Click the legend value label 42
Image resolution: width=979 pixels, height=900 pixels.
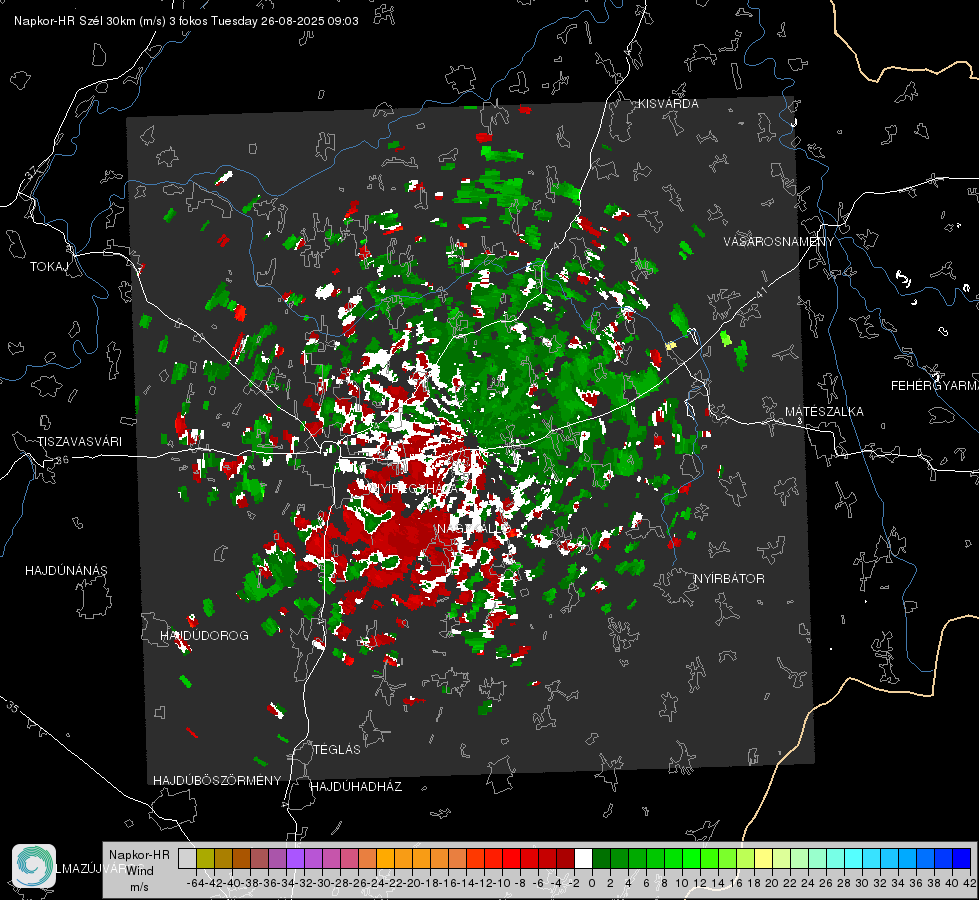[970, 883]
